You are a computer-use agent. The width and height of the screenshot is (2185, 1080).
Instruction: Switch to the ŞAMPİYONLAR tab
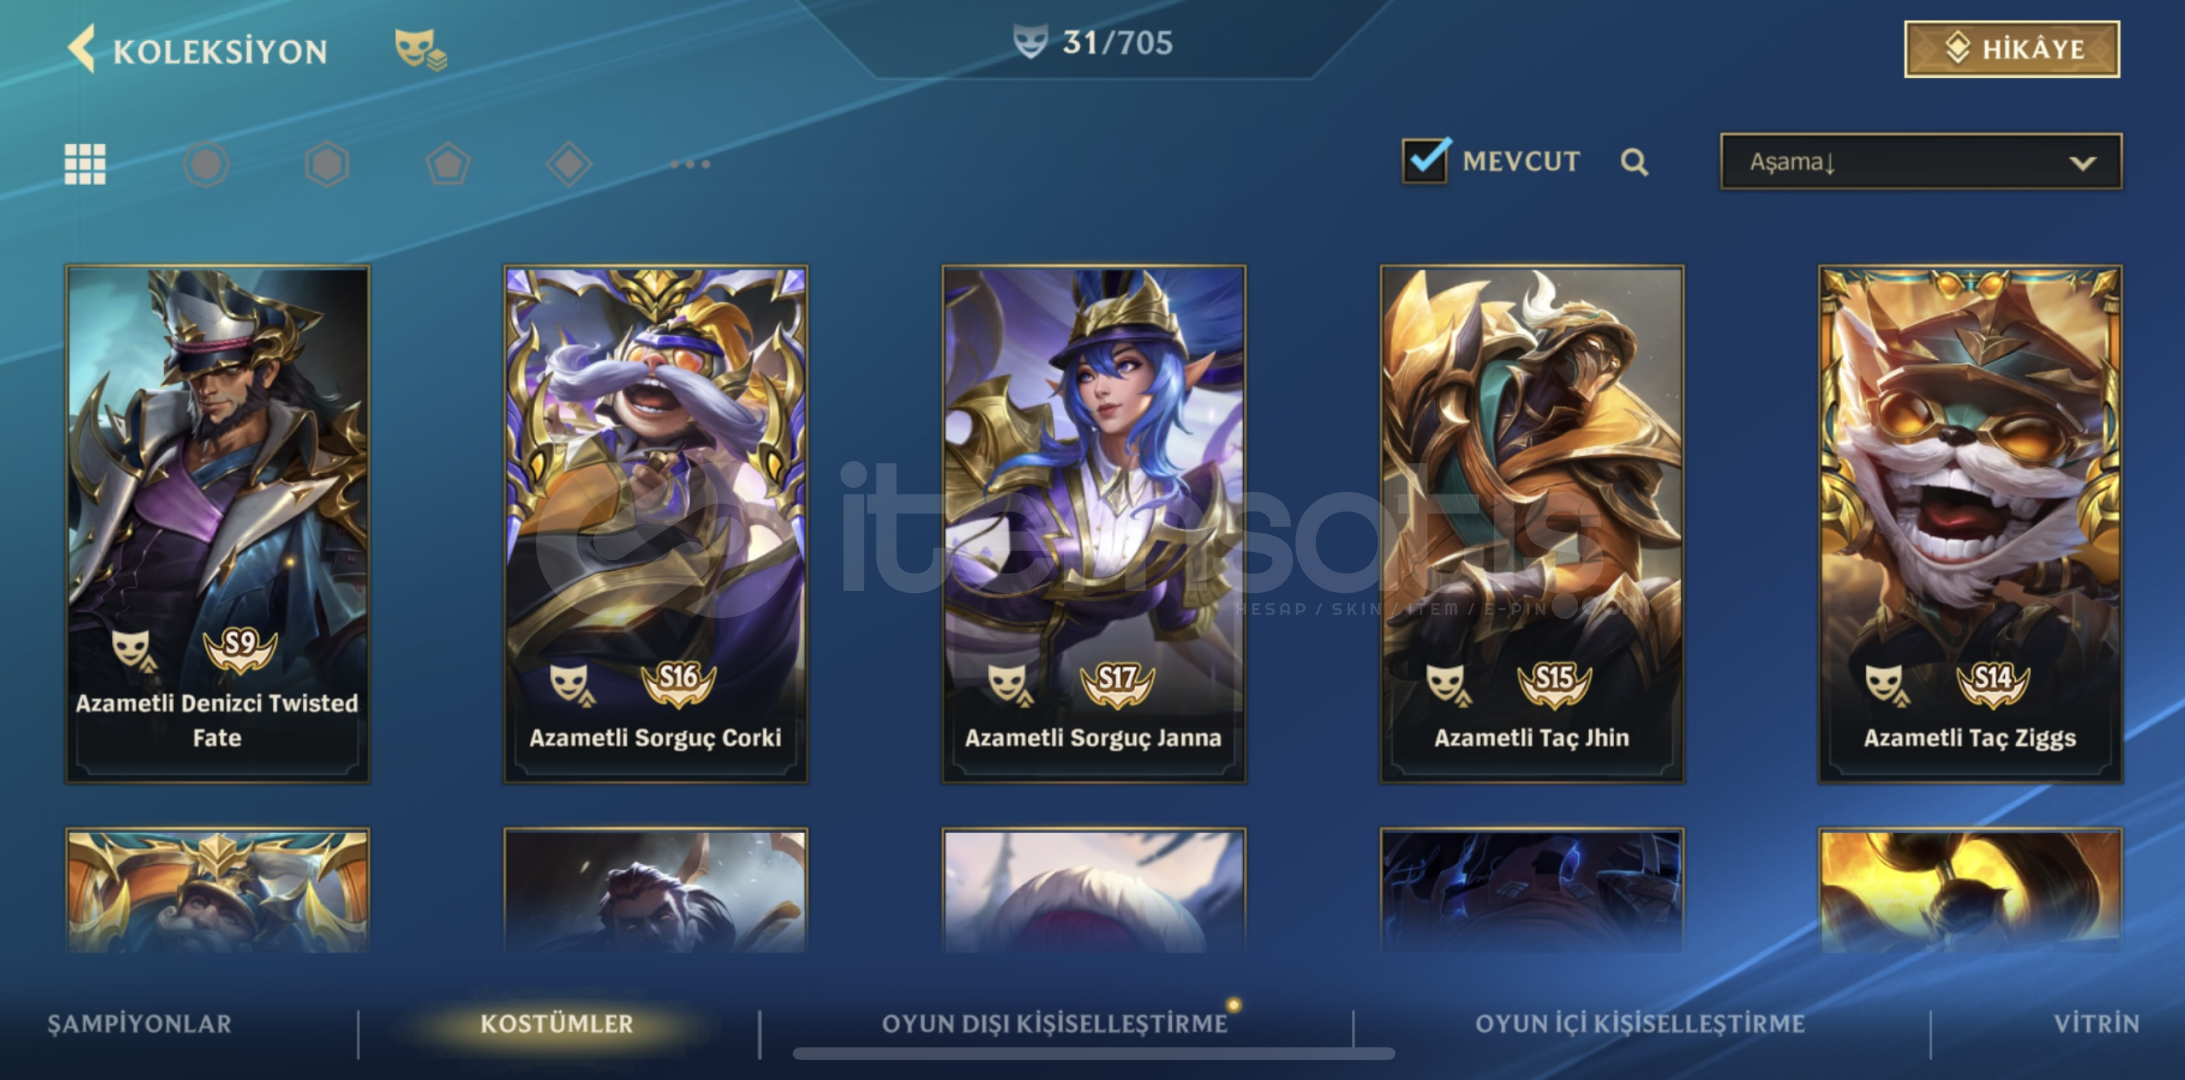click(140, 1024)
